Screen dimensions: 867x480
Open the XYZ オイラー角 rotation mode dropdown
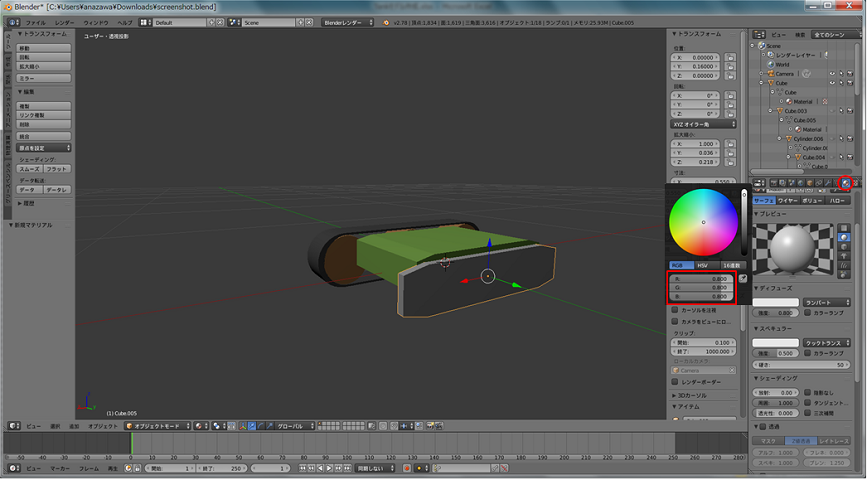pos(705,122)
